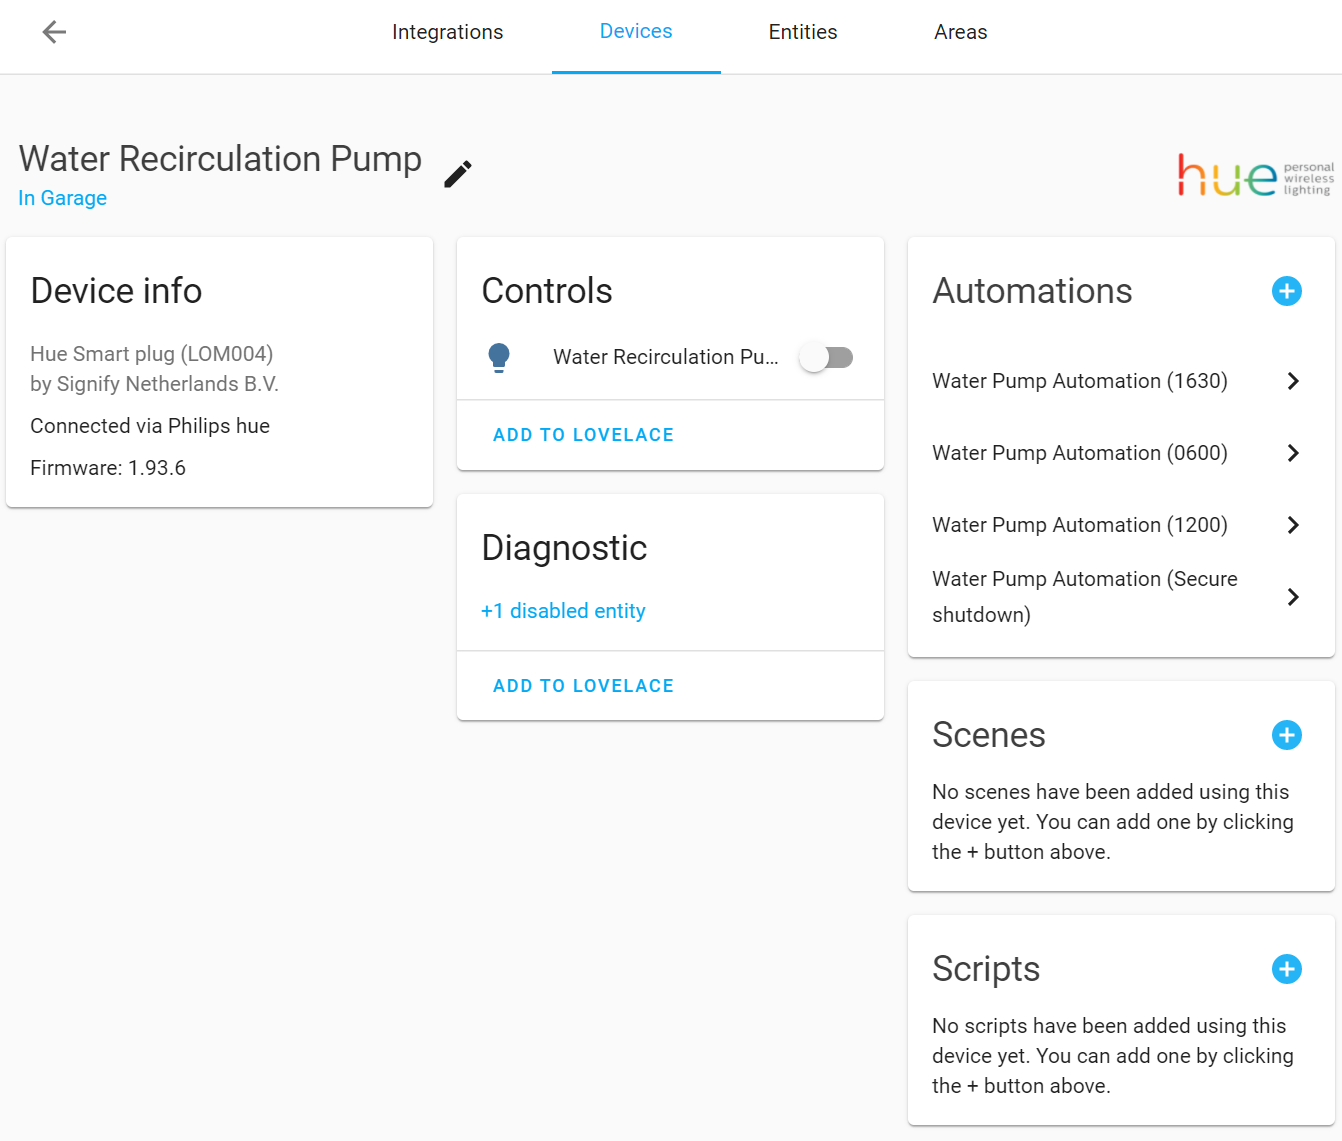
Task: Click the pencil icon to rename device
Action: (x=458, y=174)
